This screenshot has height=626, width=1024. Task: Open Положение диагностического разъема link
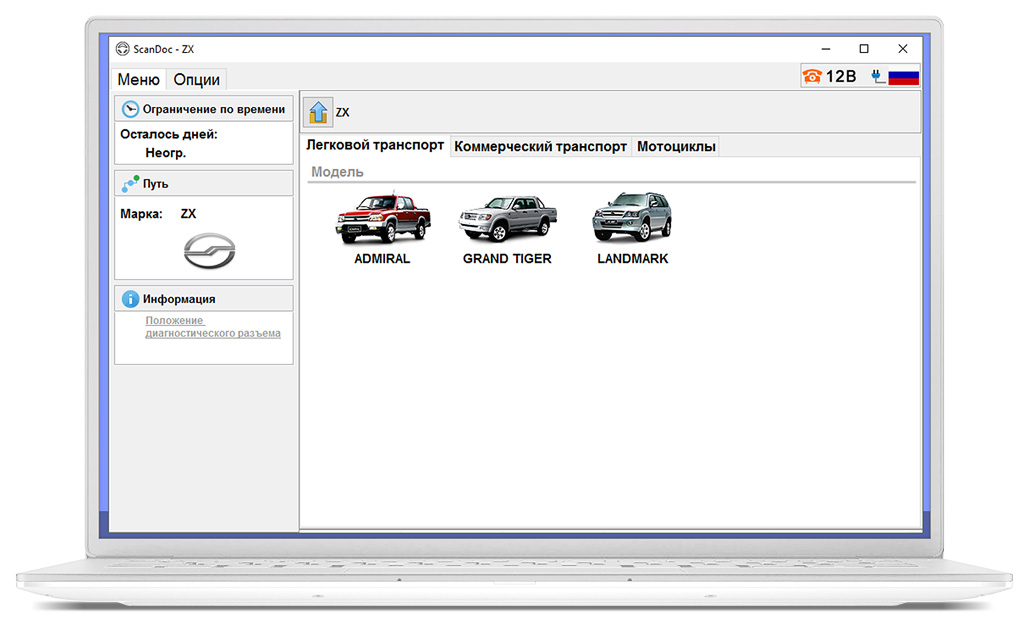coord(213,327)
